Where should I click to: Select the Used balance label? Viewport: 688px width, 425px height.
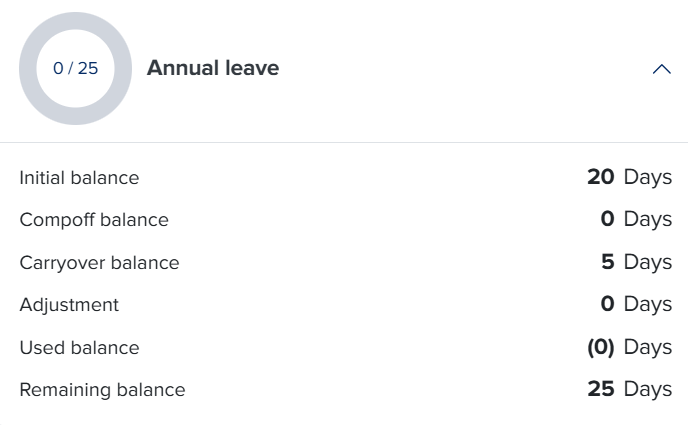[x=79, y=348]
